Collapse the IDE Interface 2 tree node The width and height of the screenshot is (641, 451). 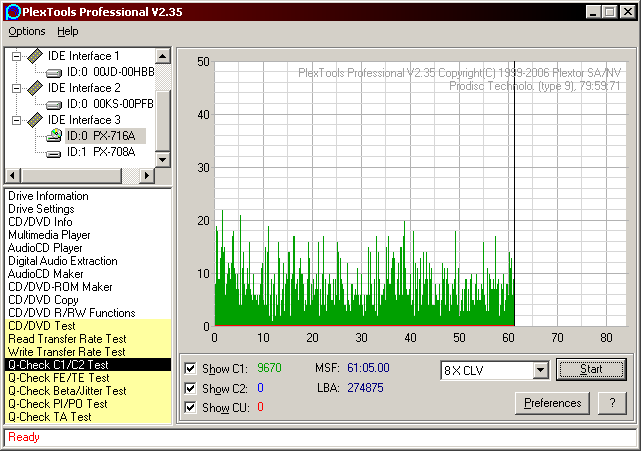(x=16, y=88)
